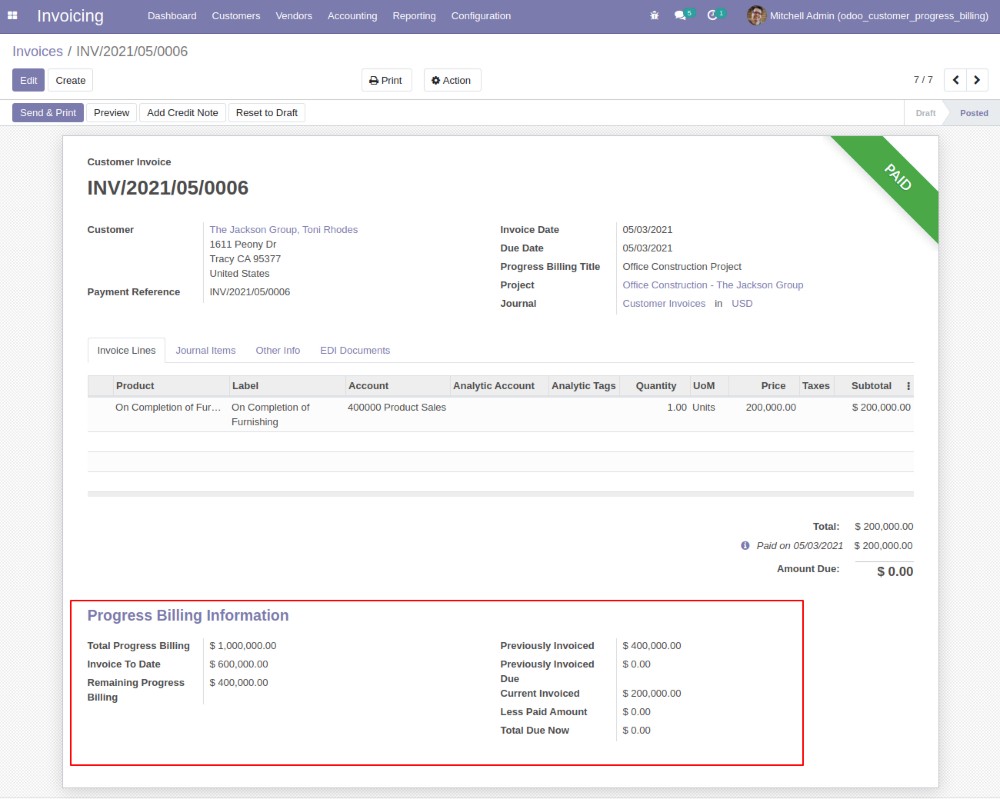Viewport: 1000px width, 799px height.
Task: Click Mitchell Admin user avatar
Action: [756, 16]
